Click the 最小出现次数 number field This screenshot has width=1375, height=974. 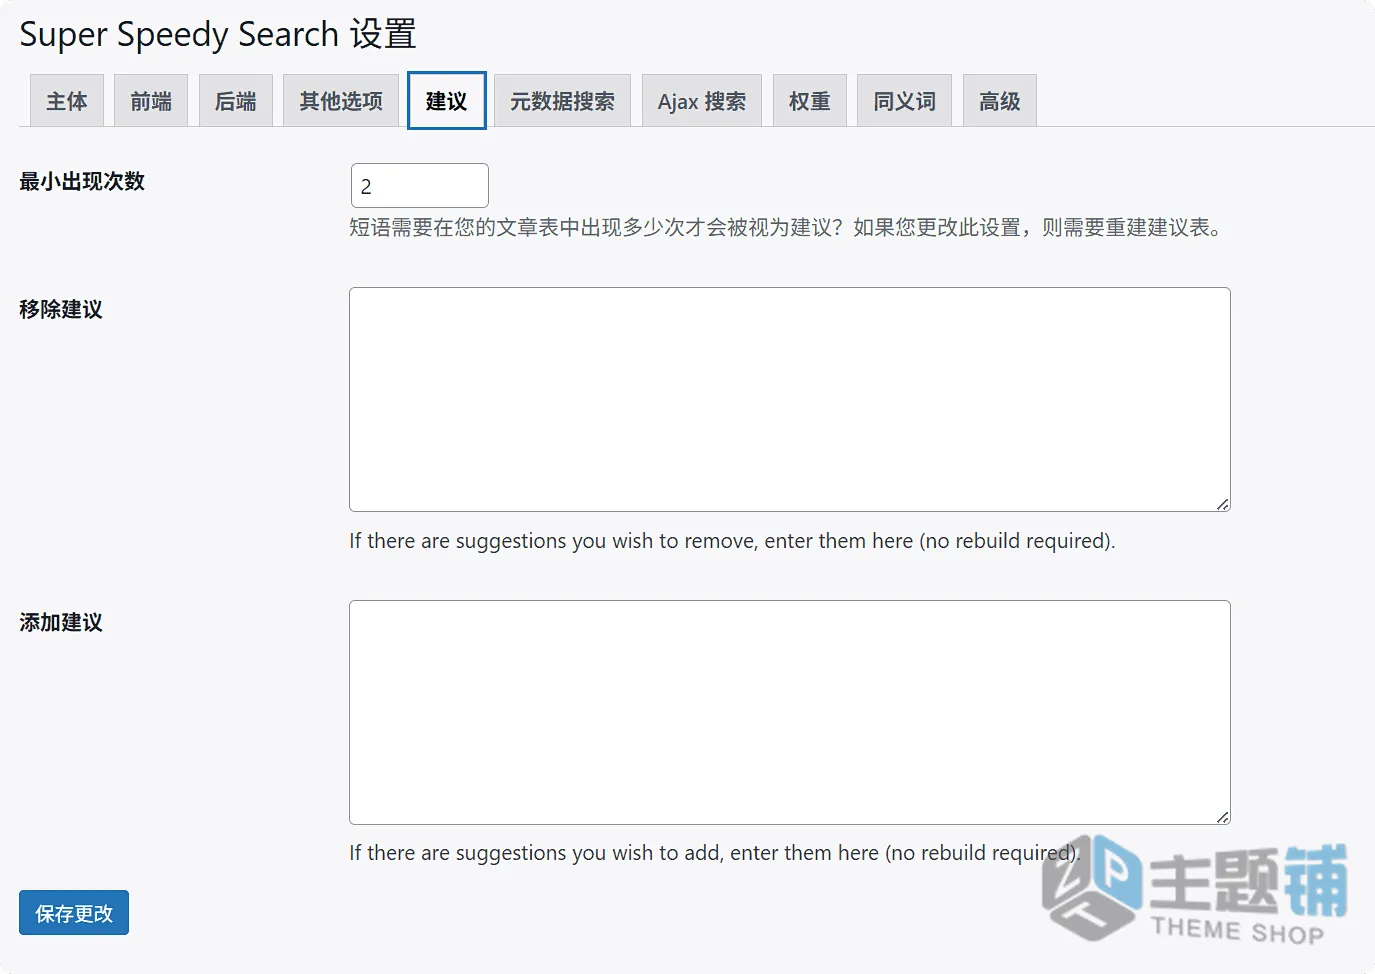click(420, 186)
